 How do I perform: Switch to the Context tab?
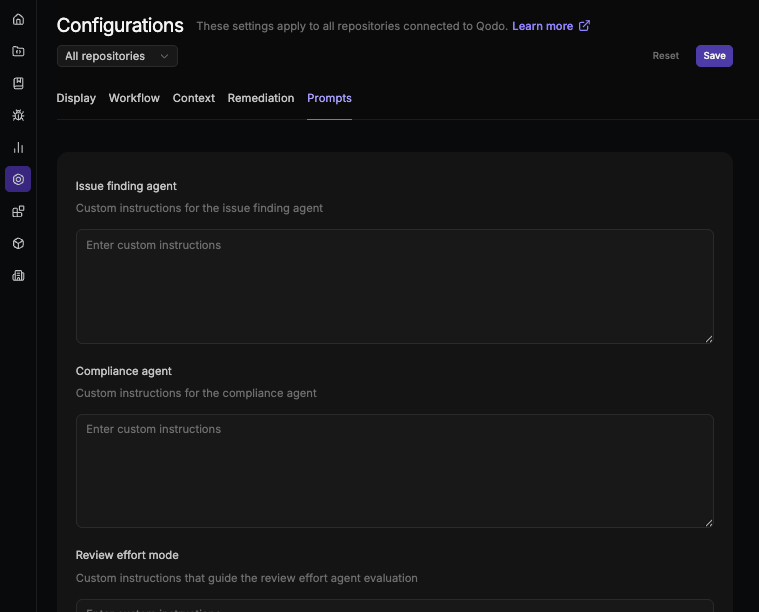[x=194, y=98]
